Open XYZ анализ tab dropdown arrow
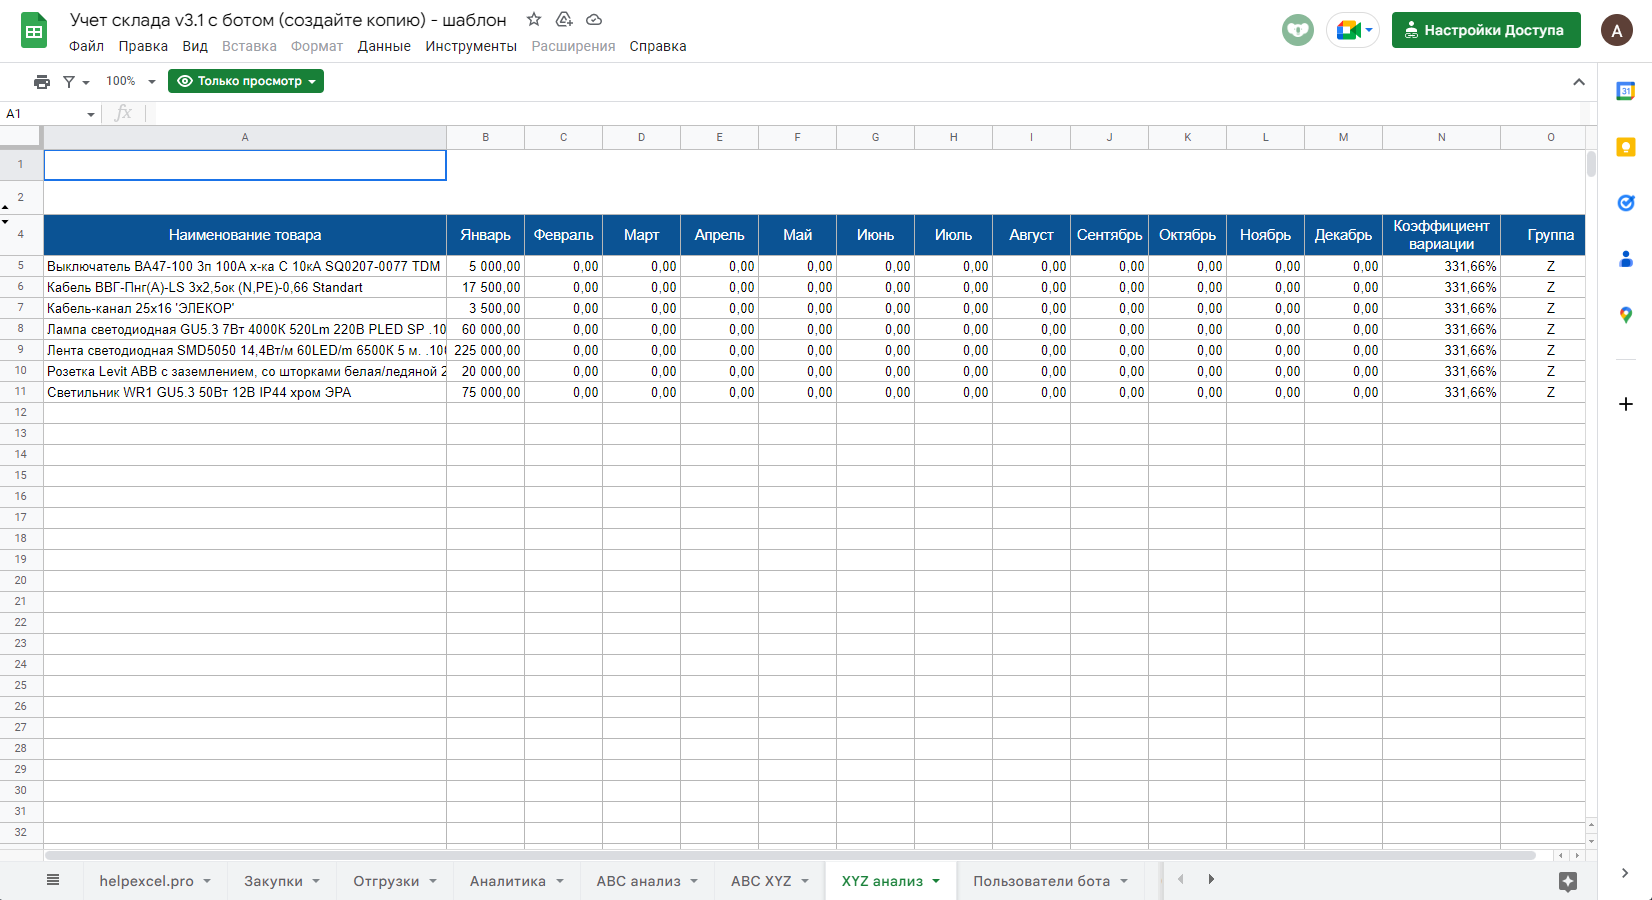The image size is (1652, 900). 936,881
